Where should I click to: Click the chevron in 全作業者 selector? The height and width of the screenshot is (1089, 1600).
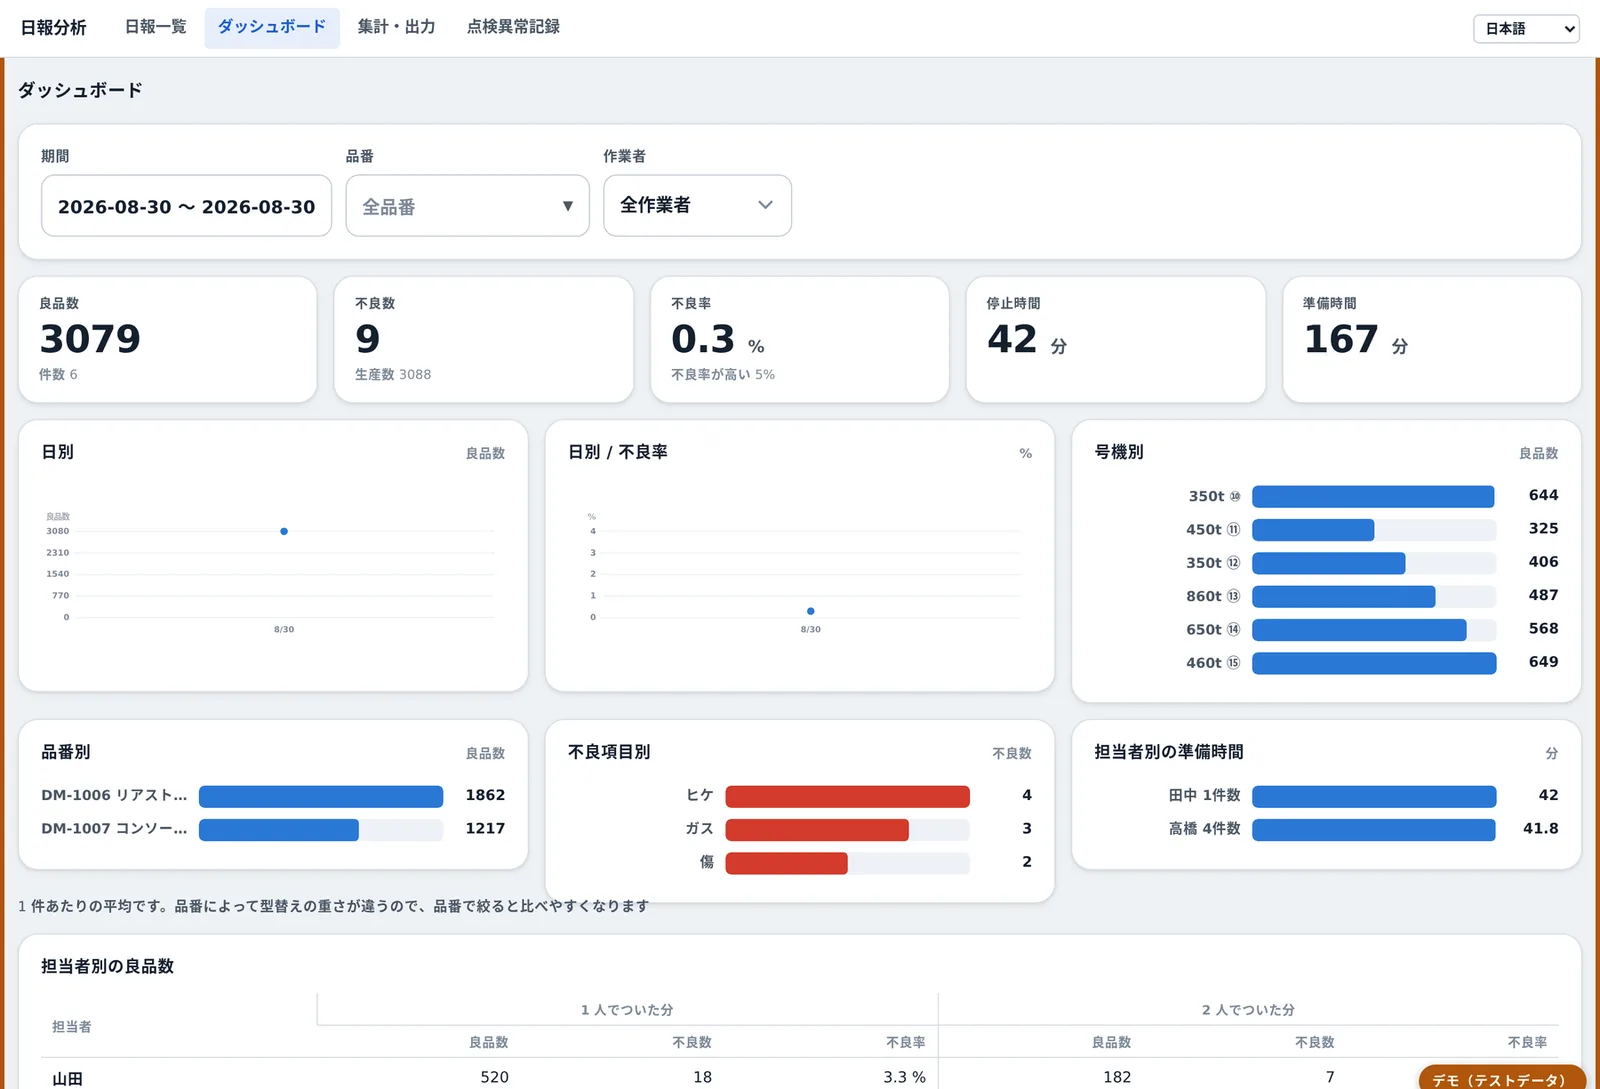tap(765, 205)
